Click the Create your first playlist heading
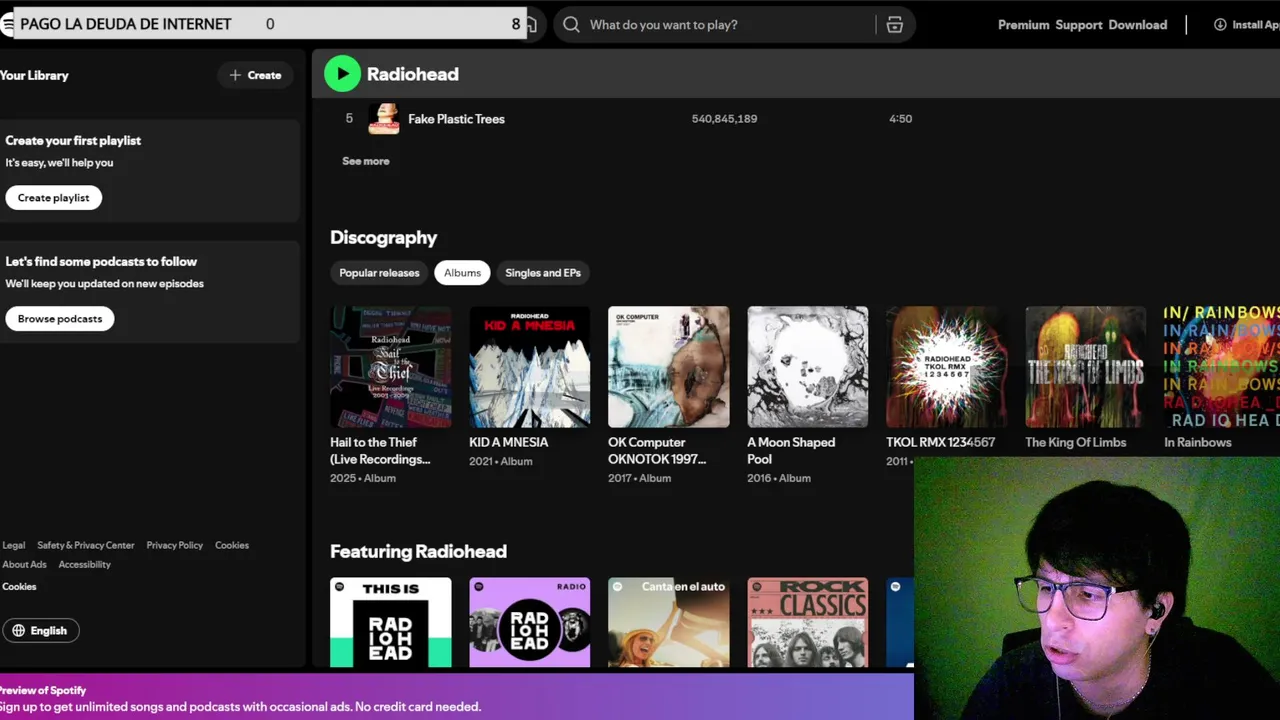The image size is (1280, 720). [73, 141]
